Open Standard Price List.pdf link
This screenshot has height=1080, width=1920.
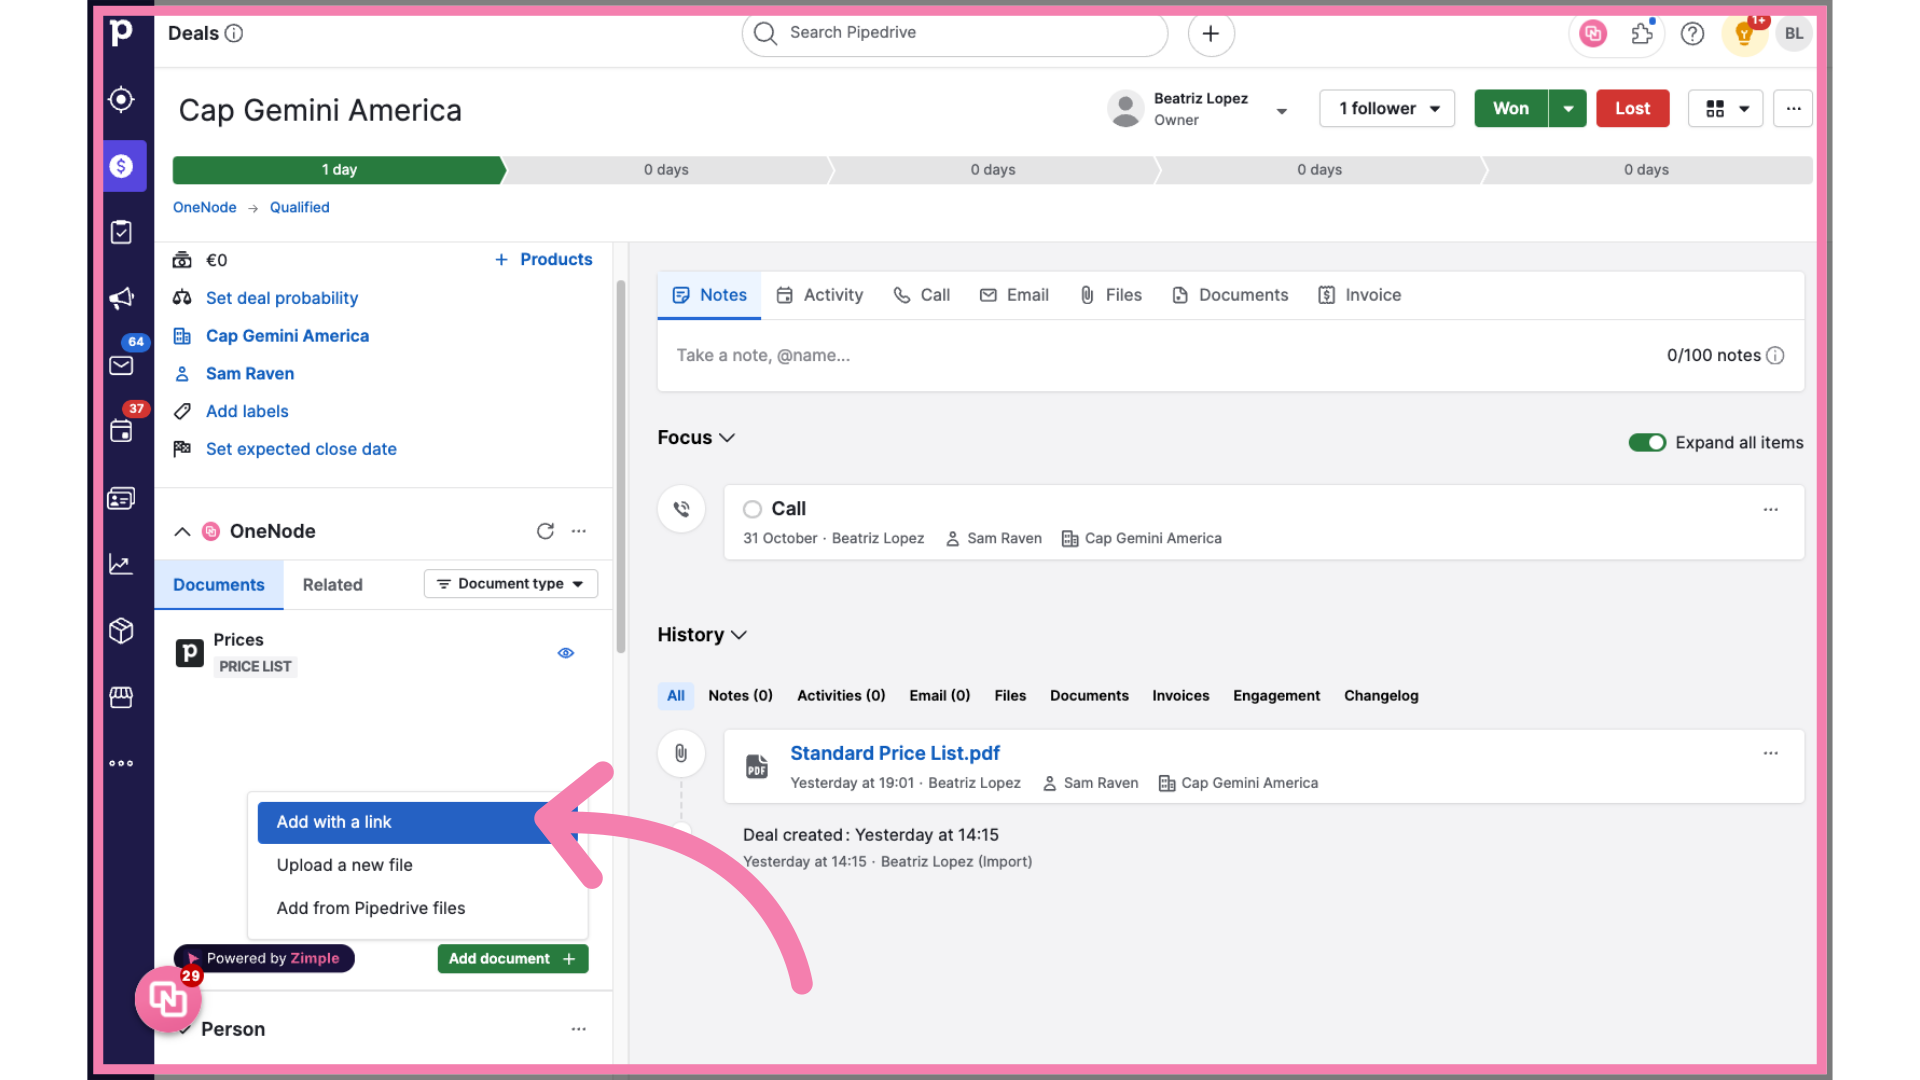[894, 753]
